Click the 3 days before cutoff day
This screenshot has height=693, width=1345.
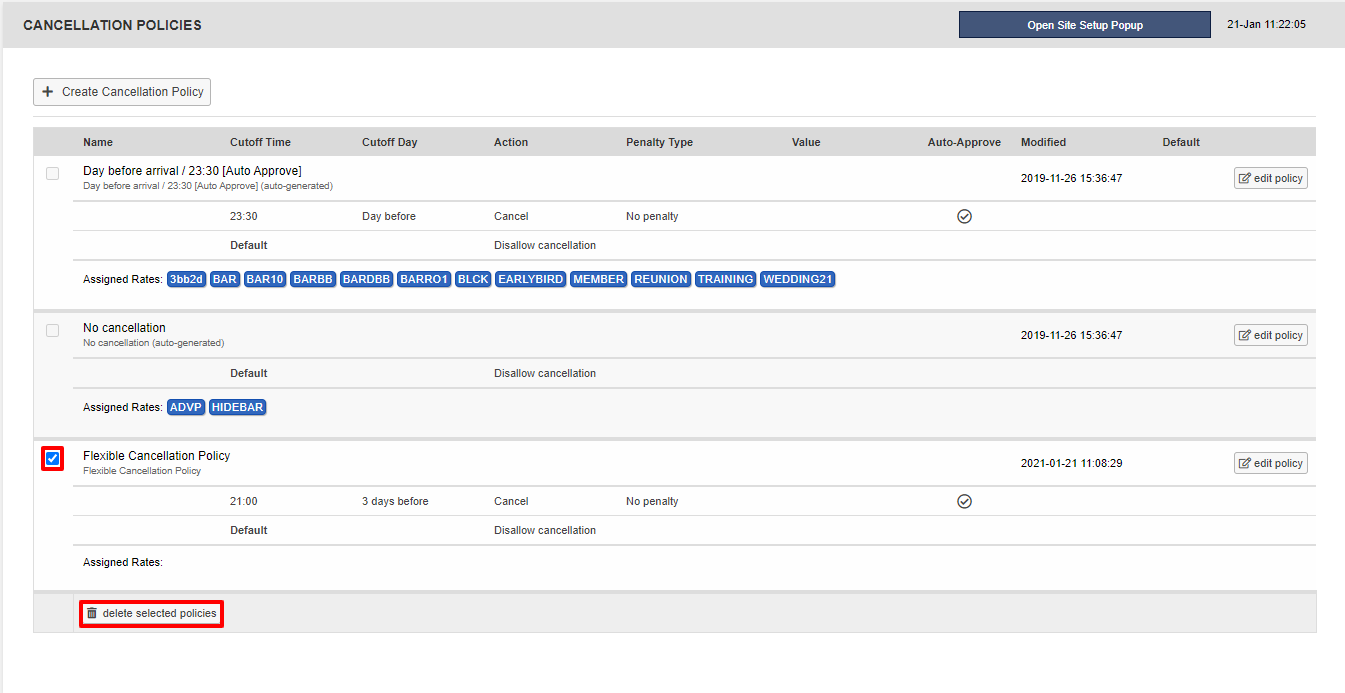[x=395, y=501]
